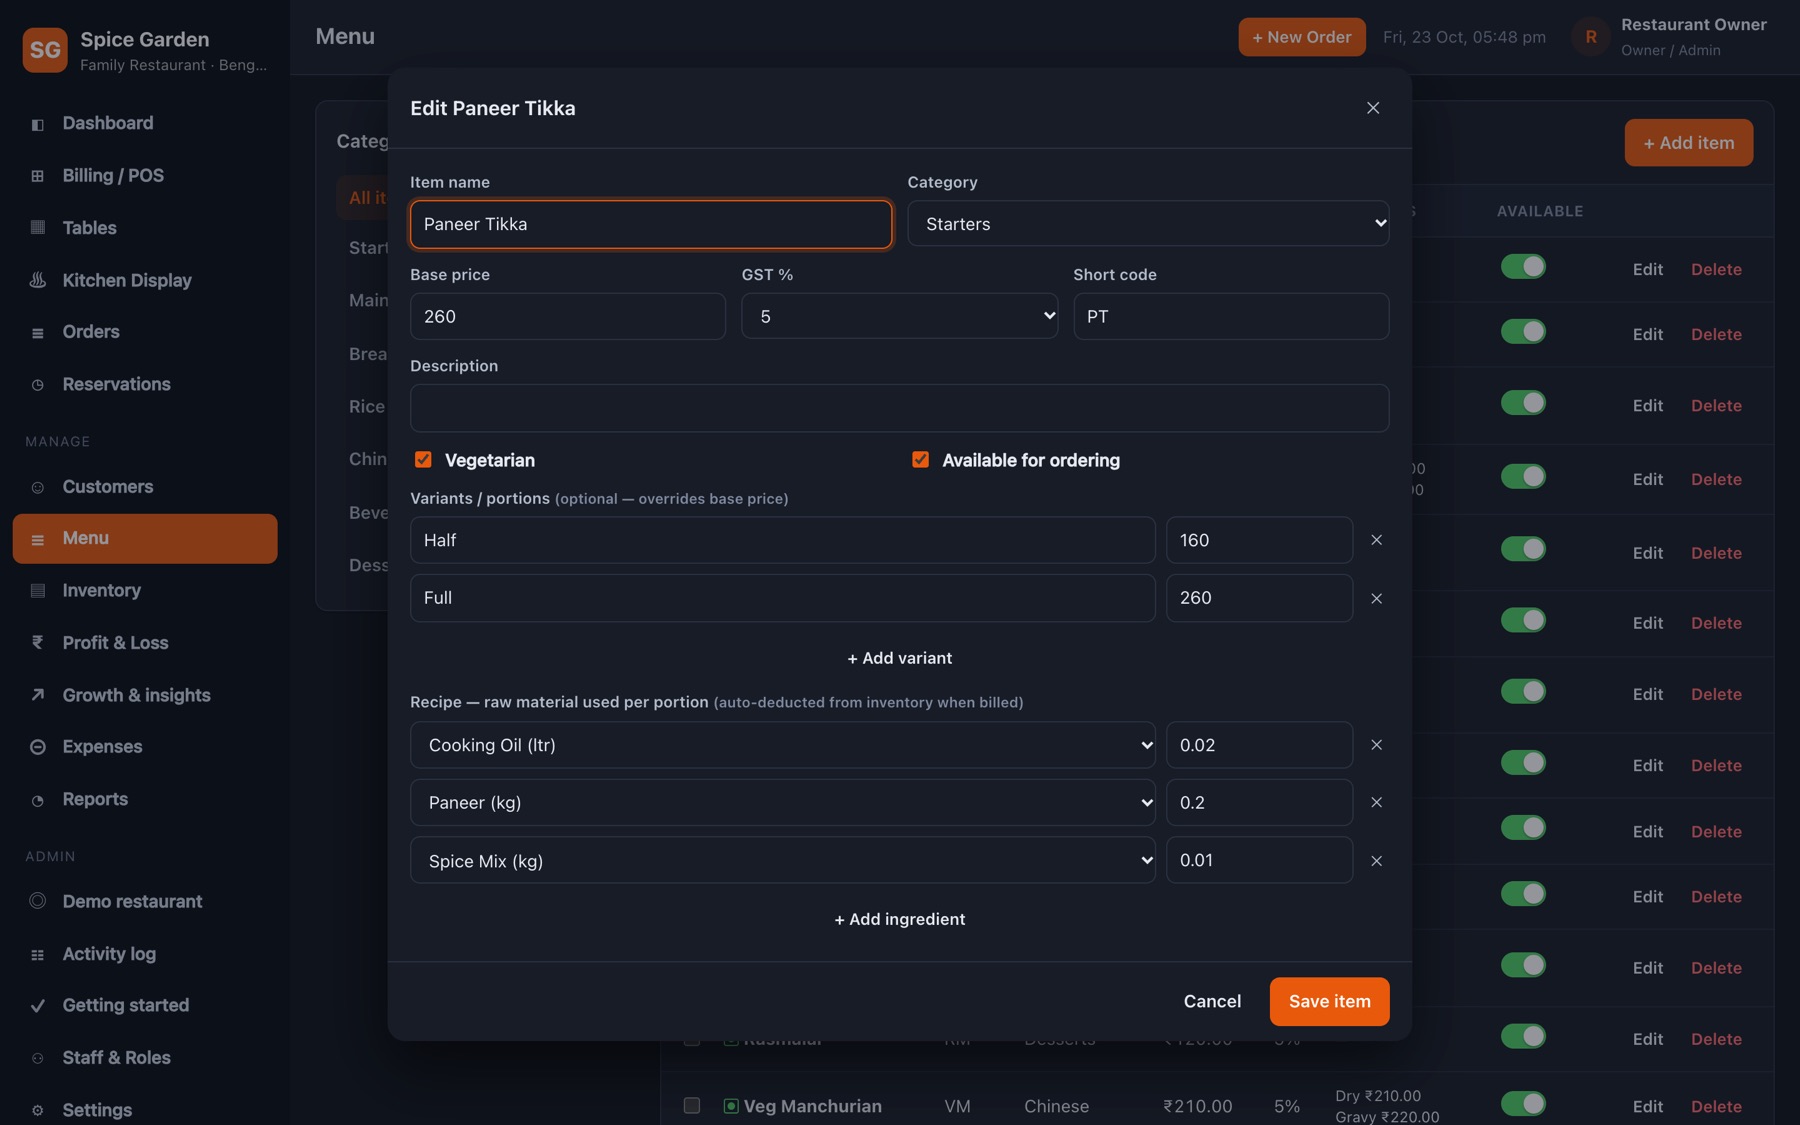Open the Menu page in sidebar
This screenshot has width=1800, height=1125.
(x=145, y=539)
